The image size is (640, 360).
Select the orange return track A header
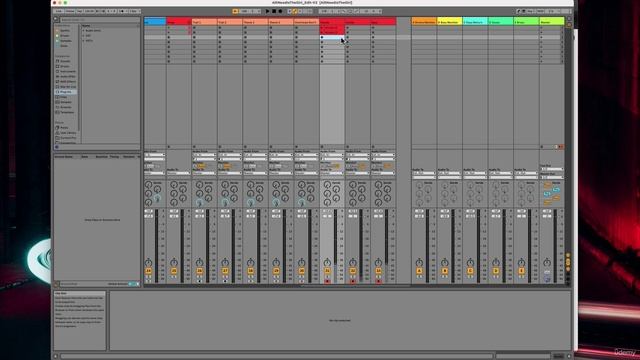tap(424, 21)
